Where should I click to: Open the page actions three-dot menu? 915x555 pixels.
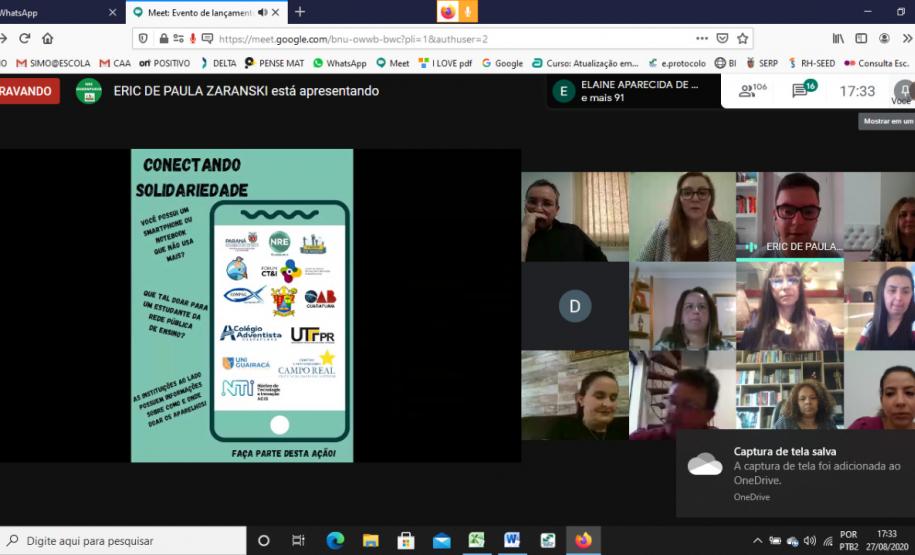coord(699,39)
